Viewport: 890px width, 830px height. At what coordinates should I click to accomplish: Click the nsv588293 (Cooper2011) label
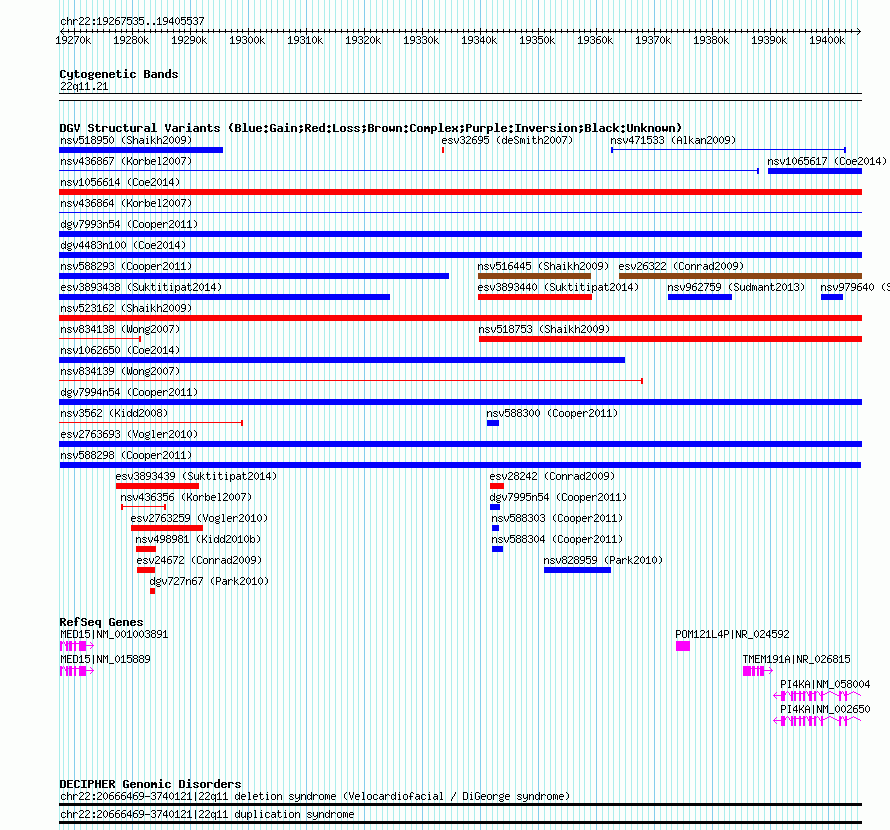126,266
